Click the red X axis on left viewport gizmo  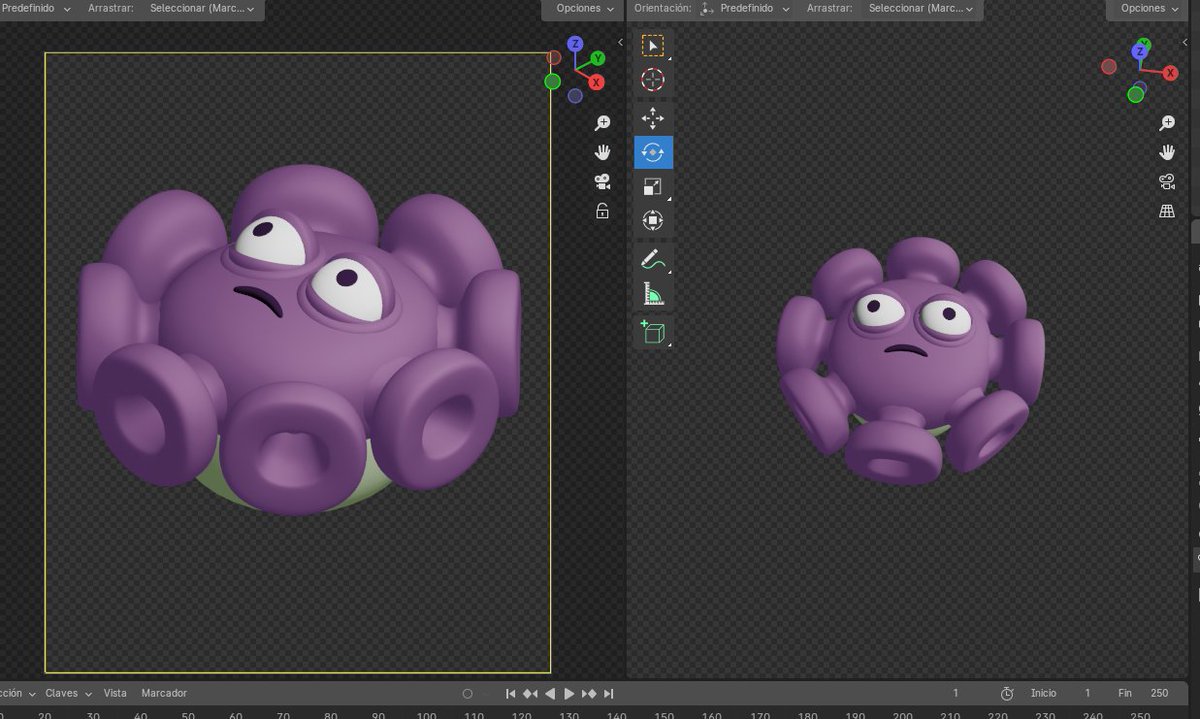pyautogui.click(x=596, y=82)
